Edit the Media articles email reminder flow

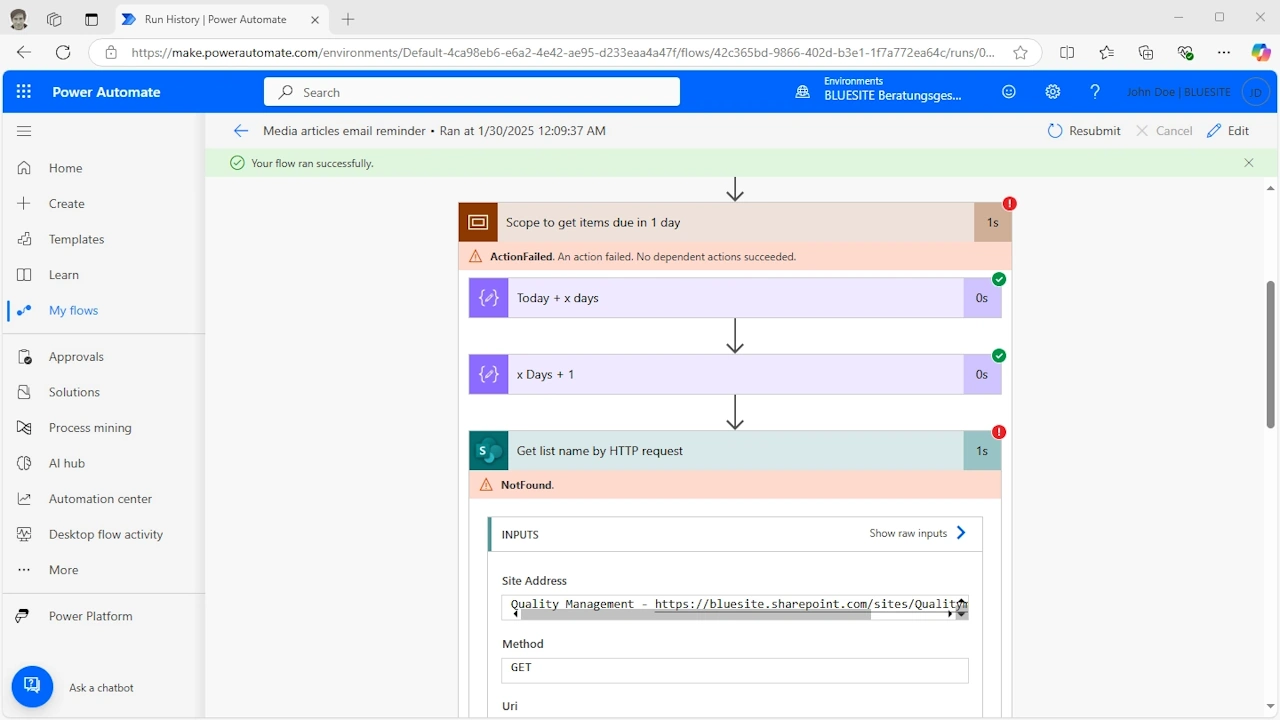click(x=1229, y=130)
